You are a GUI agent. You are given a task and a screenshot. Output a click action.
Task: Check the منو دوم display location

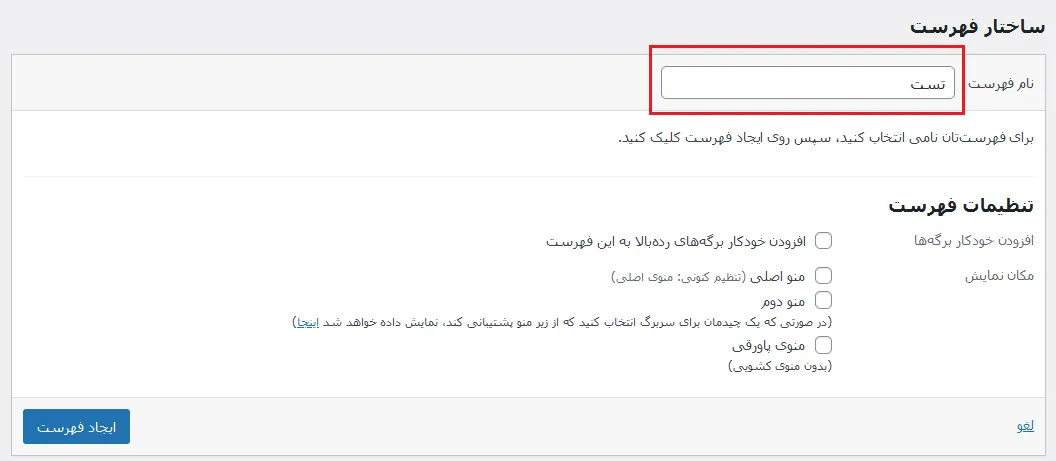tap(824, 299)
